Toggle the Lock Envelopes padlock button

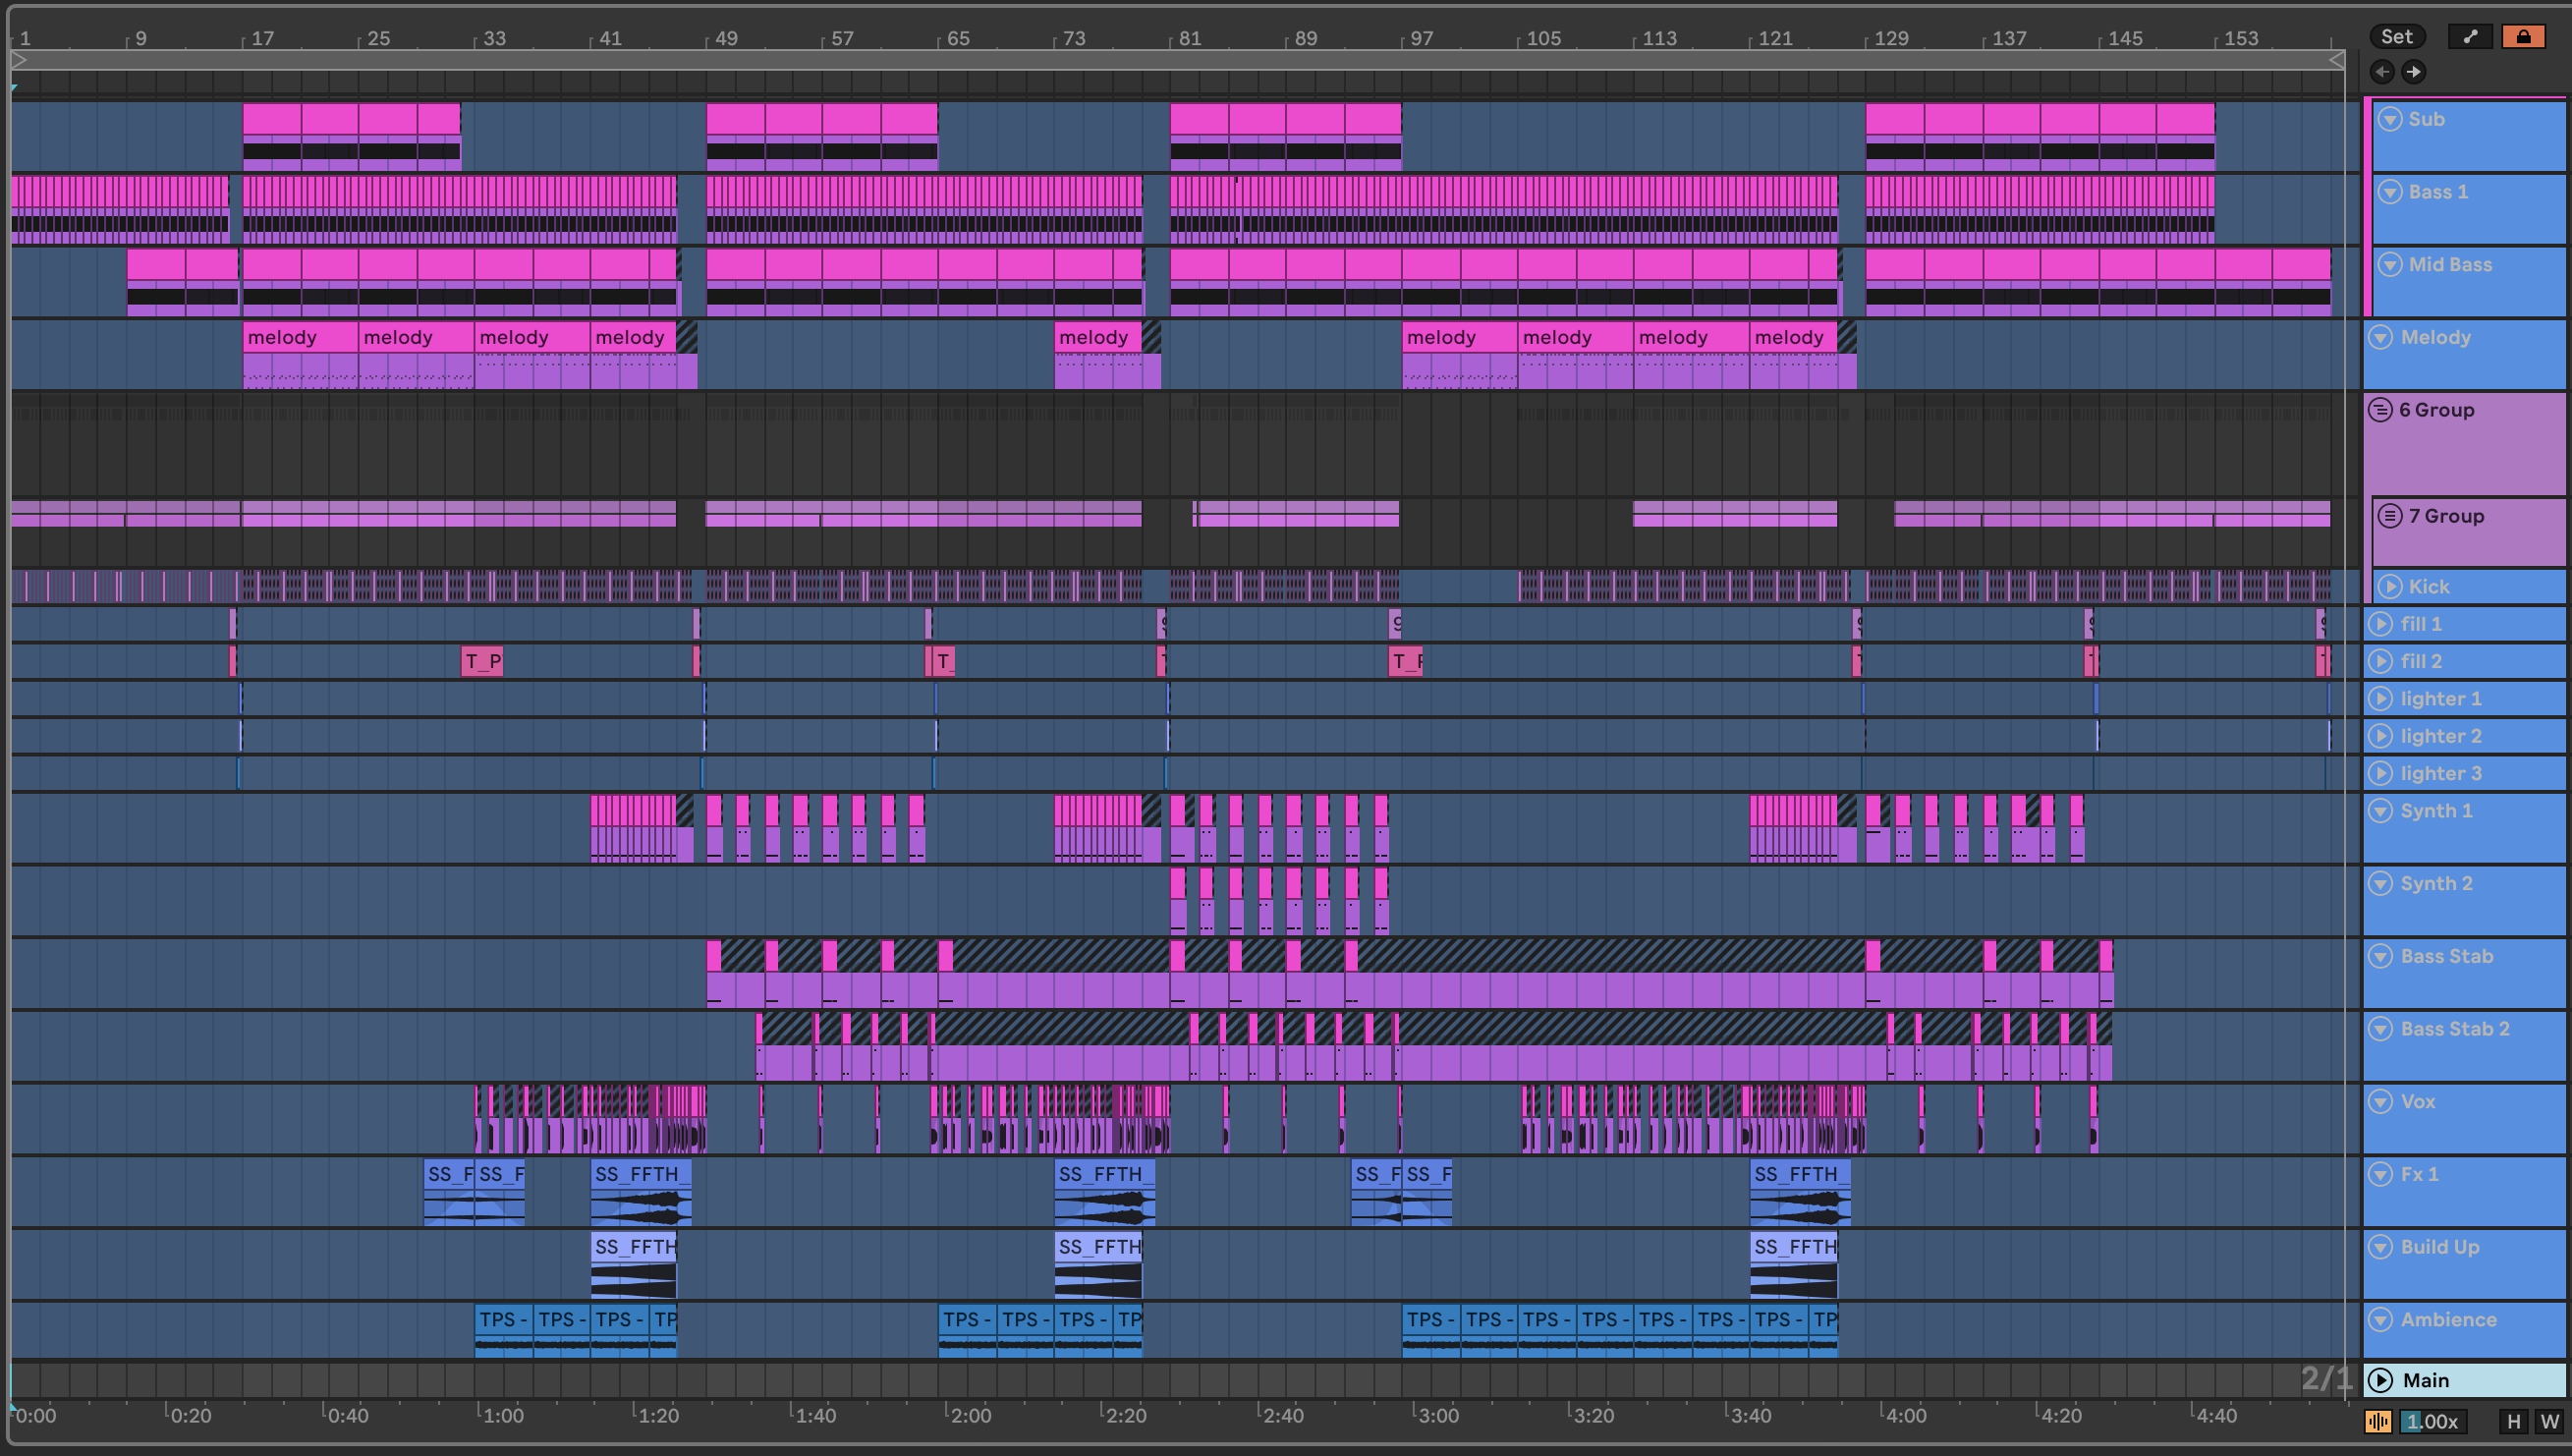click(x=2522, y=37)
